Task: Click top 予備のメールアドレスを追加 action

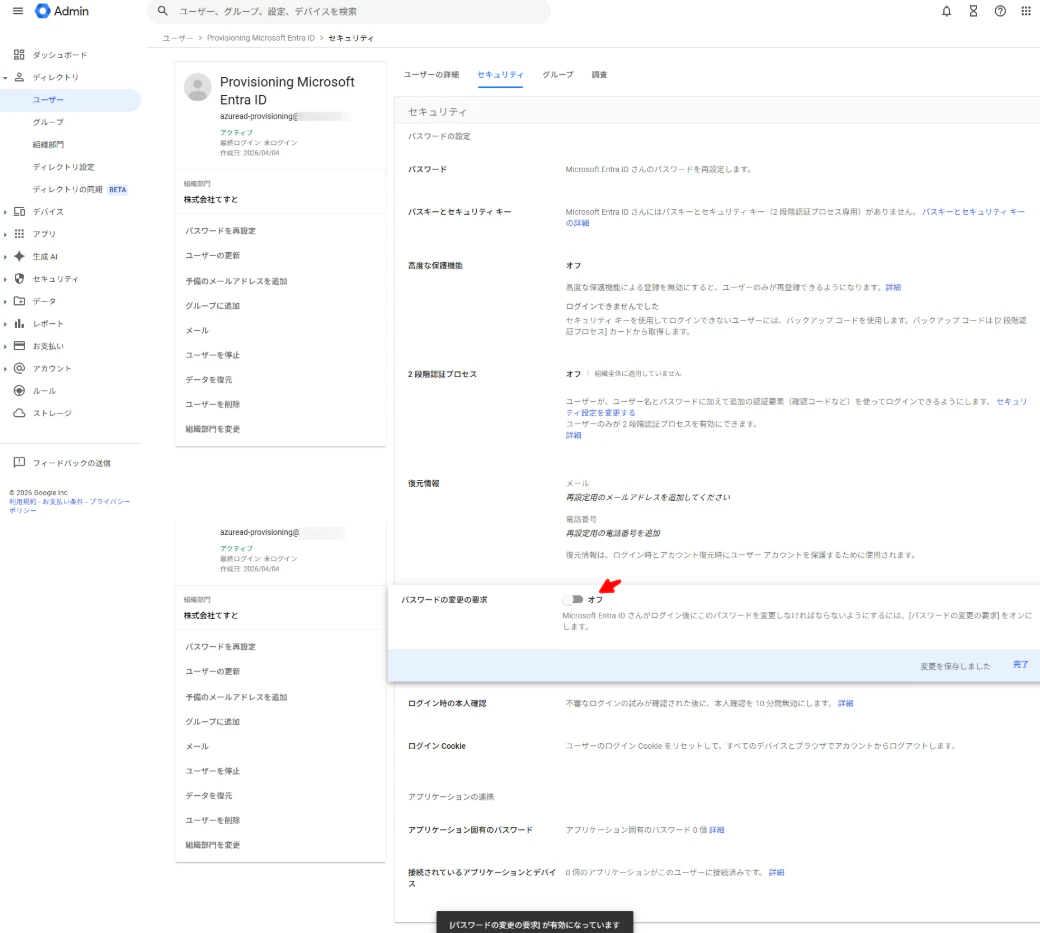Action: tap(236, 281)
